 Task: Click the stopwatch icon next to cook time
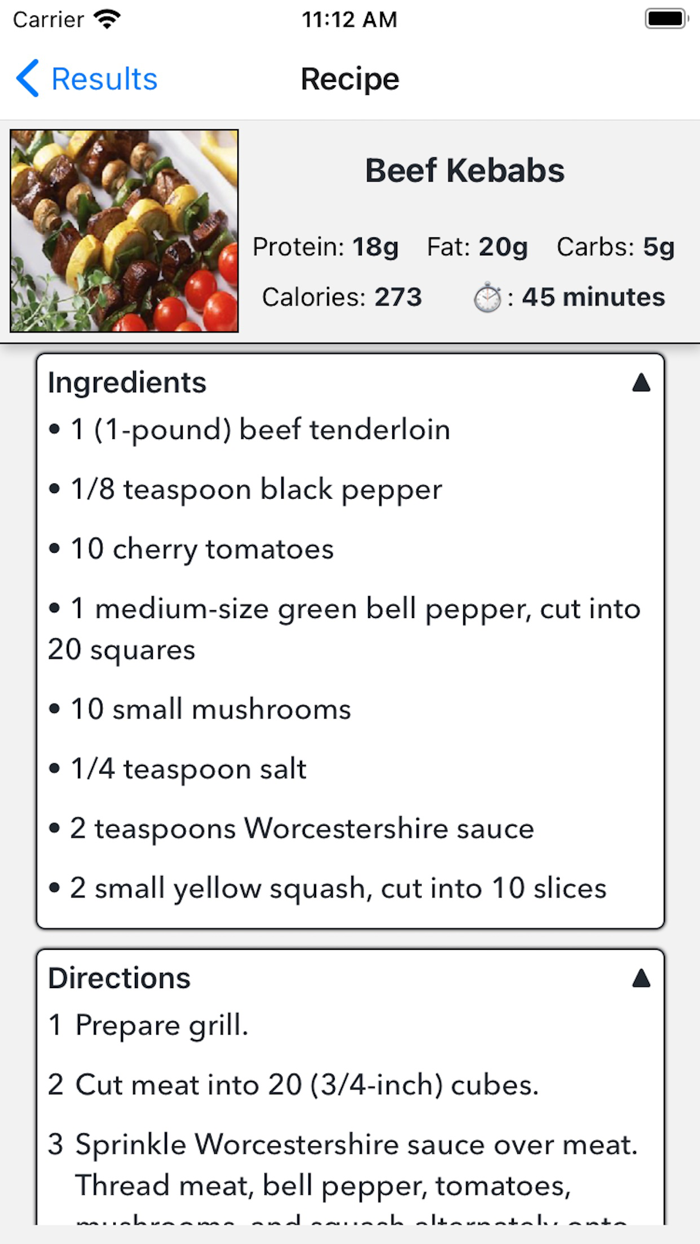(487, 297)
